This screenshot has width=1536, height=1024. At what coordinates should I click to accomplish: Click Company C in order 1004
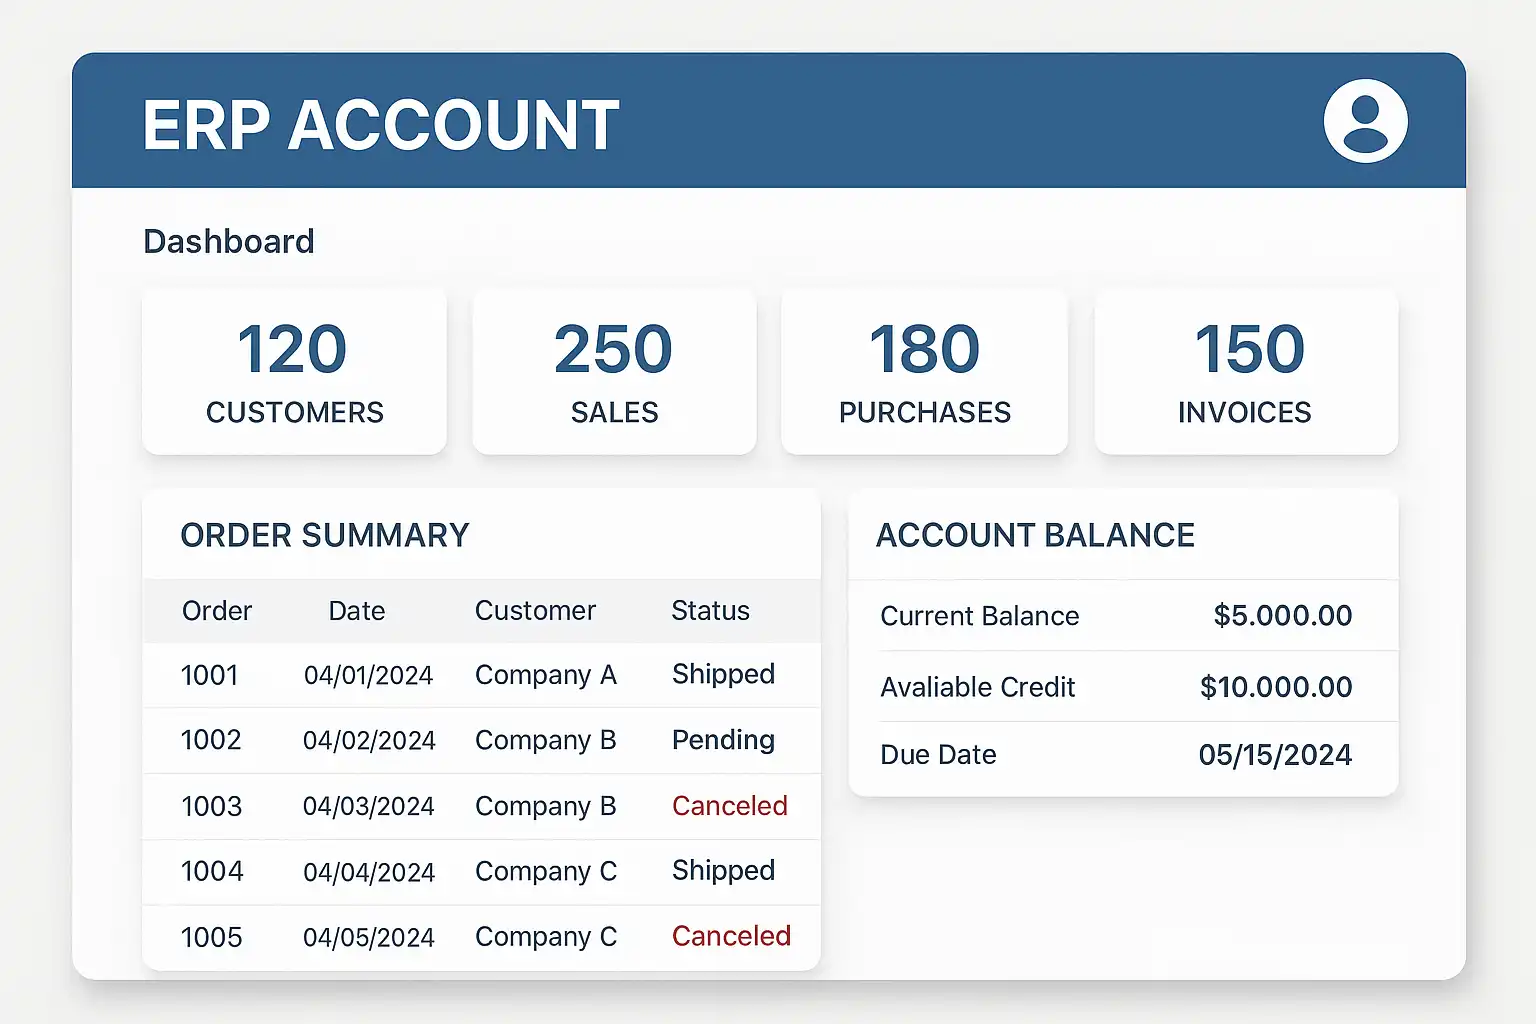point(546,871)
